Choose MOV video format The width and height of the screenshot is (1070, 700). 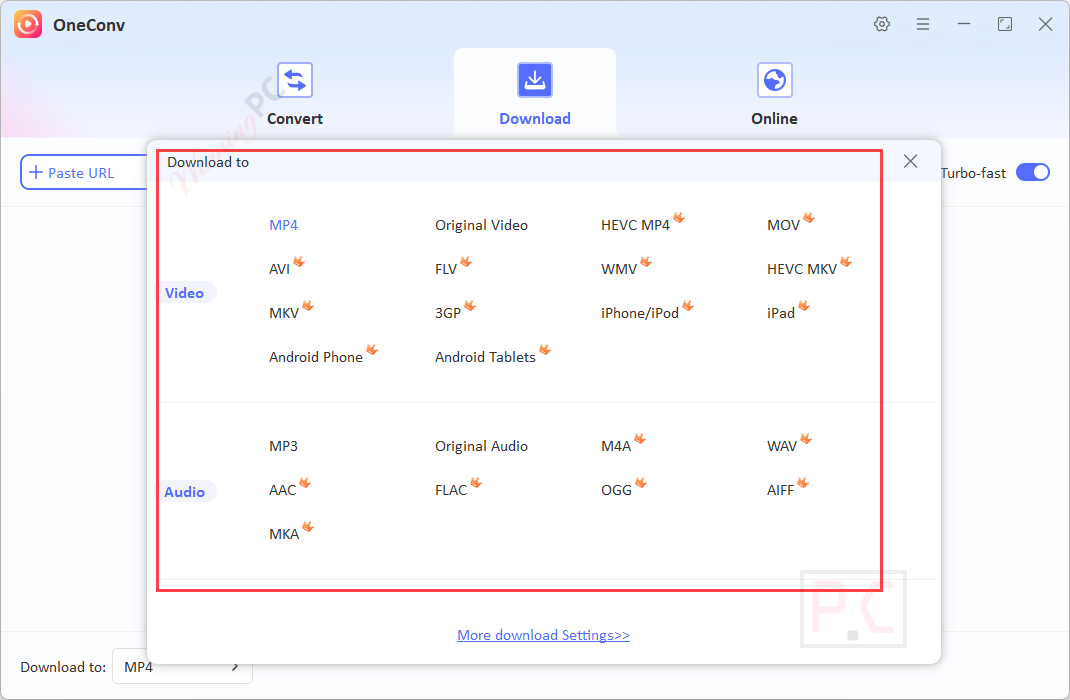coord(783,225)
